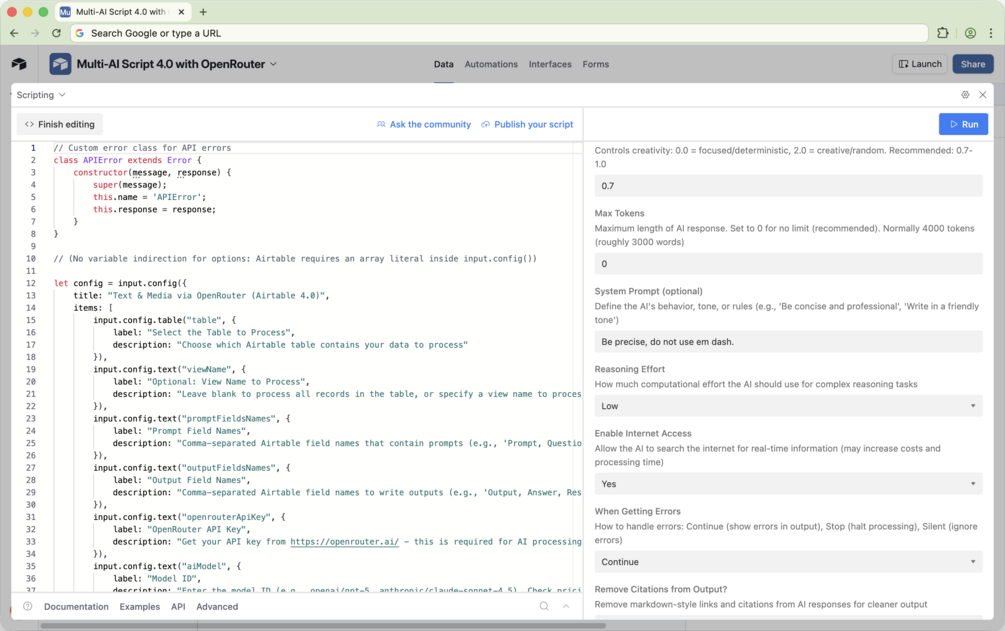Open the Reasoning Effort dropdown
1005x631 pixels.
coord(788,406)
